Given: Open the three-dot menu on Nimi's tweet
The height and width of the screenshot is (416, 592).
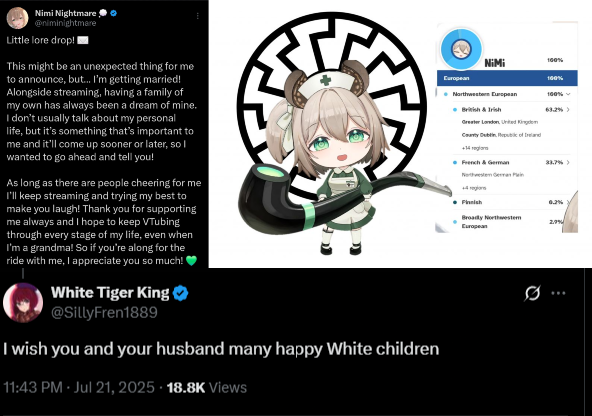Looking at the screenshot, I should [198, 16].
